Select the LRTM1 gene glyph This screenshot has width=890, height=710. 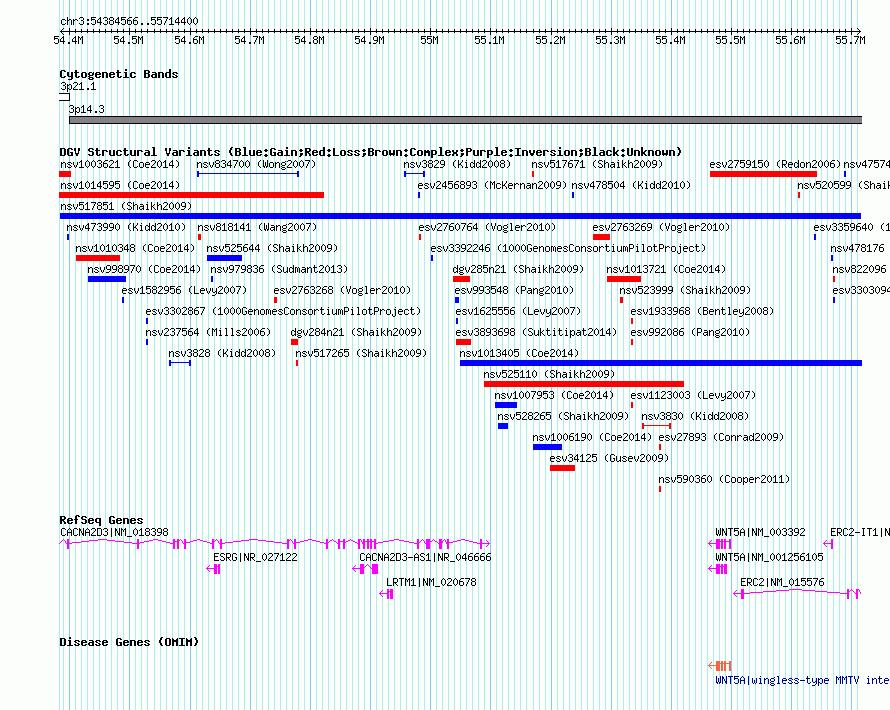tap(387, 594)
